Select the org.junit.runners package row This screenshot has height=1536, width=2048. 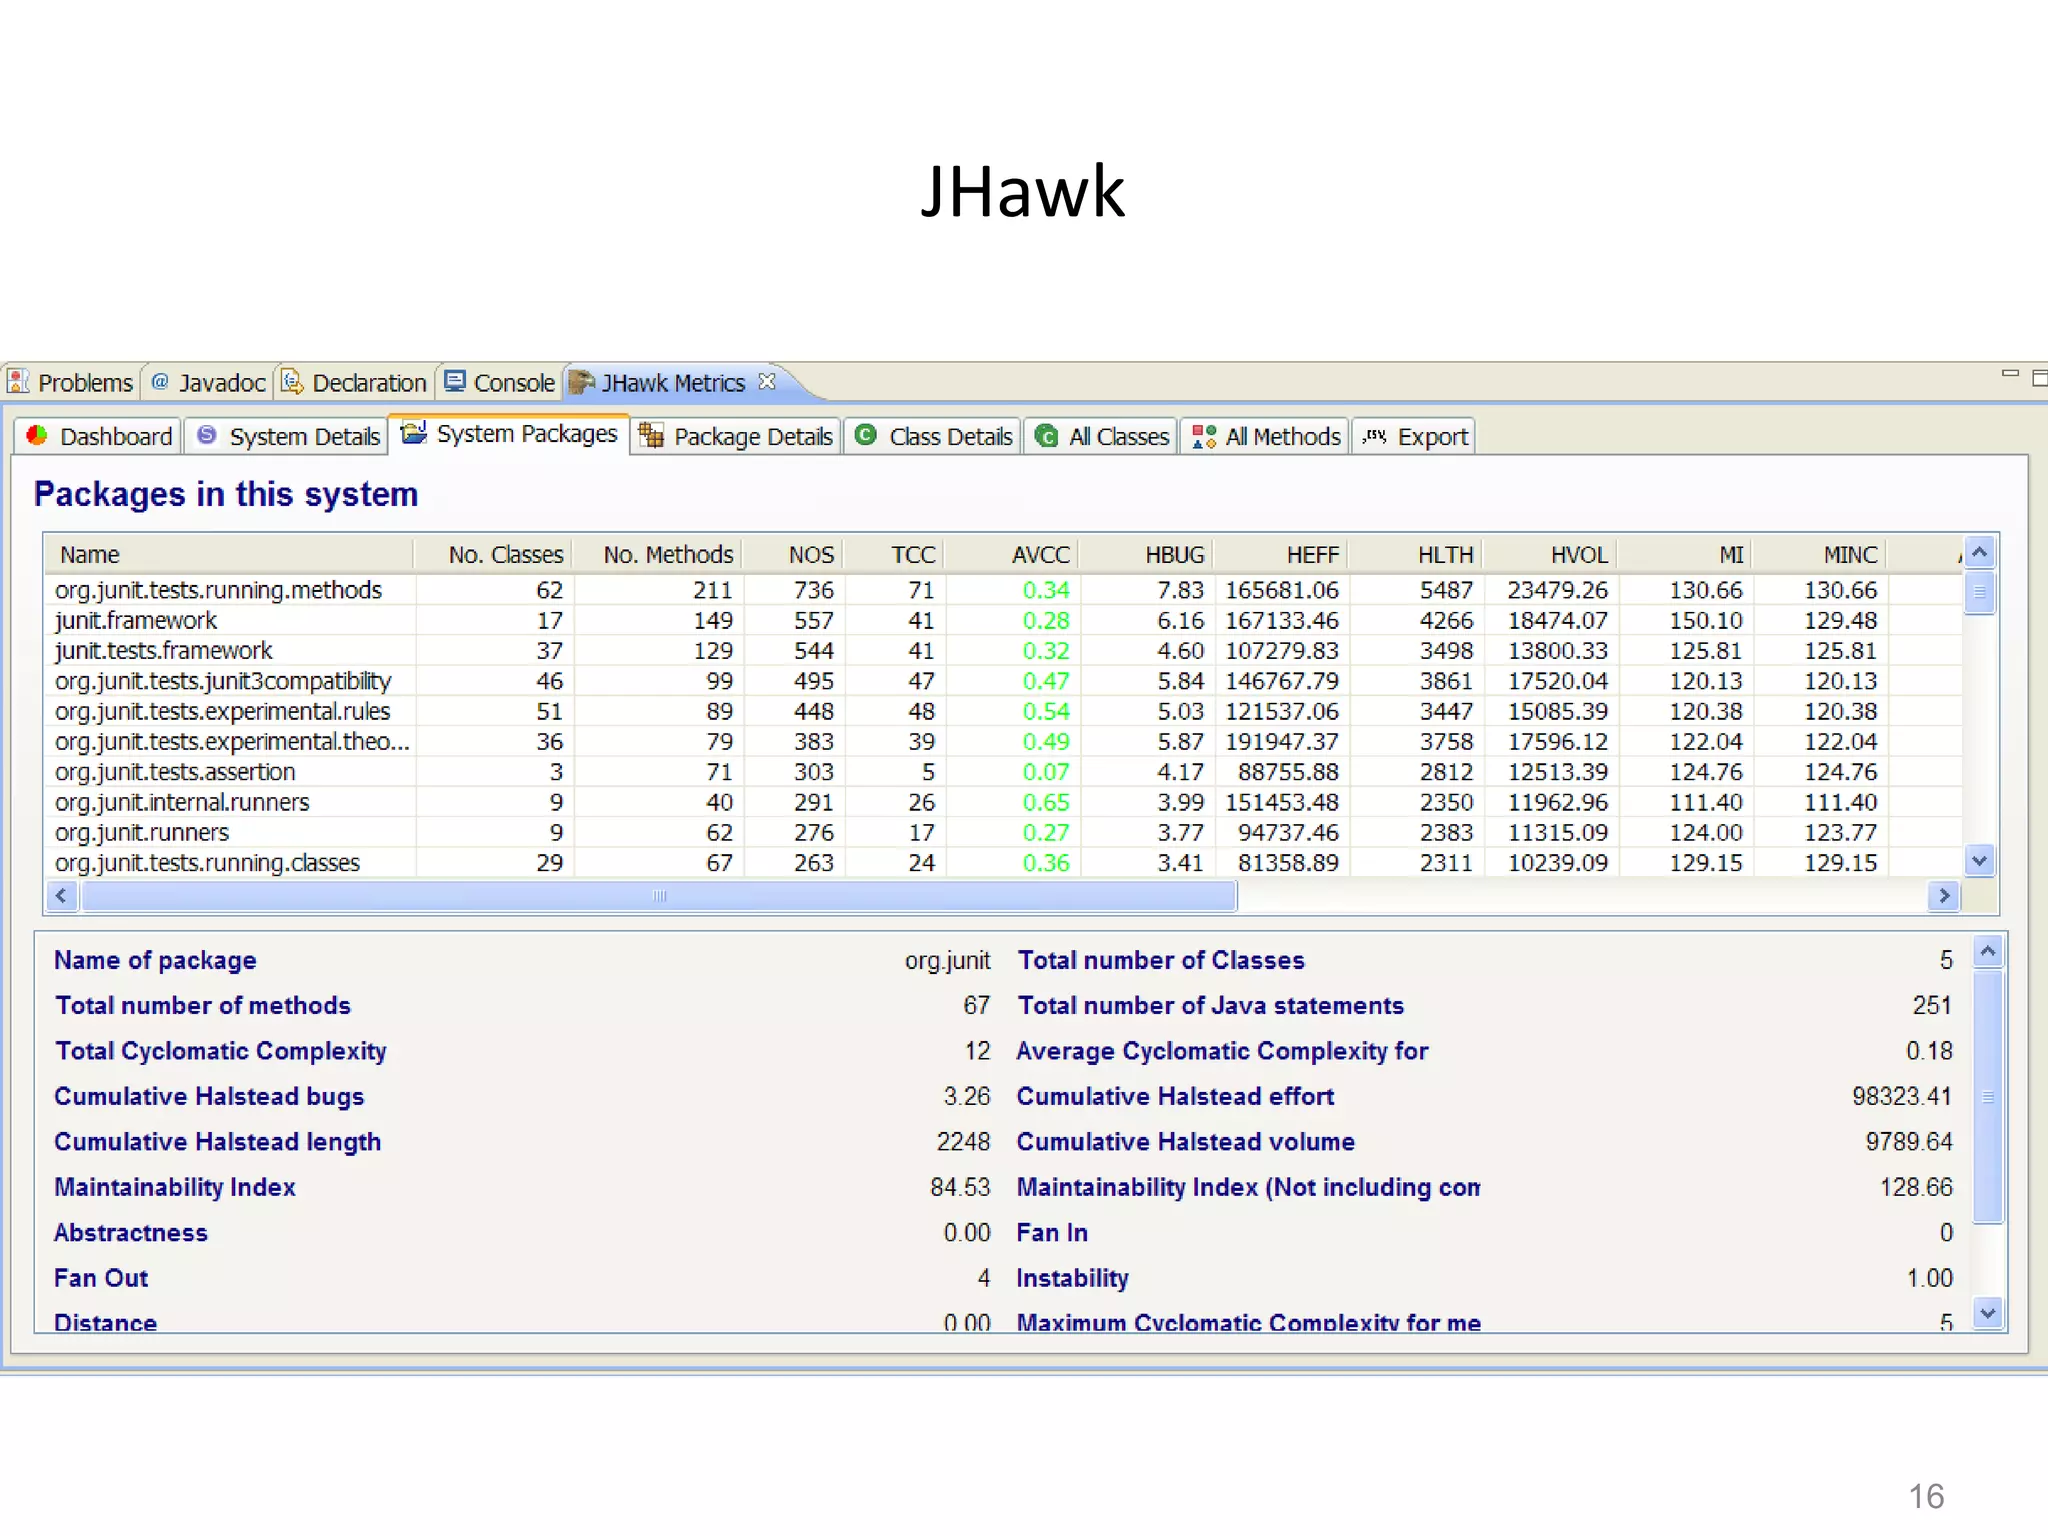[x=1003, y=832]
